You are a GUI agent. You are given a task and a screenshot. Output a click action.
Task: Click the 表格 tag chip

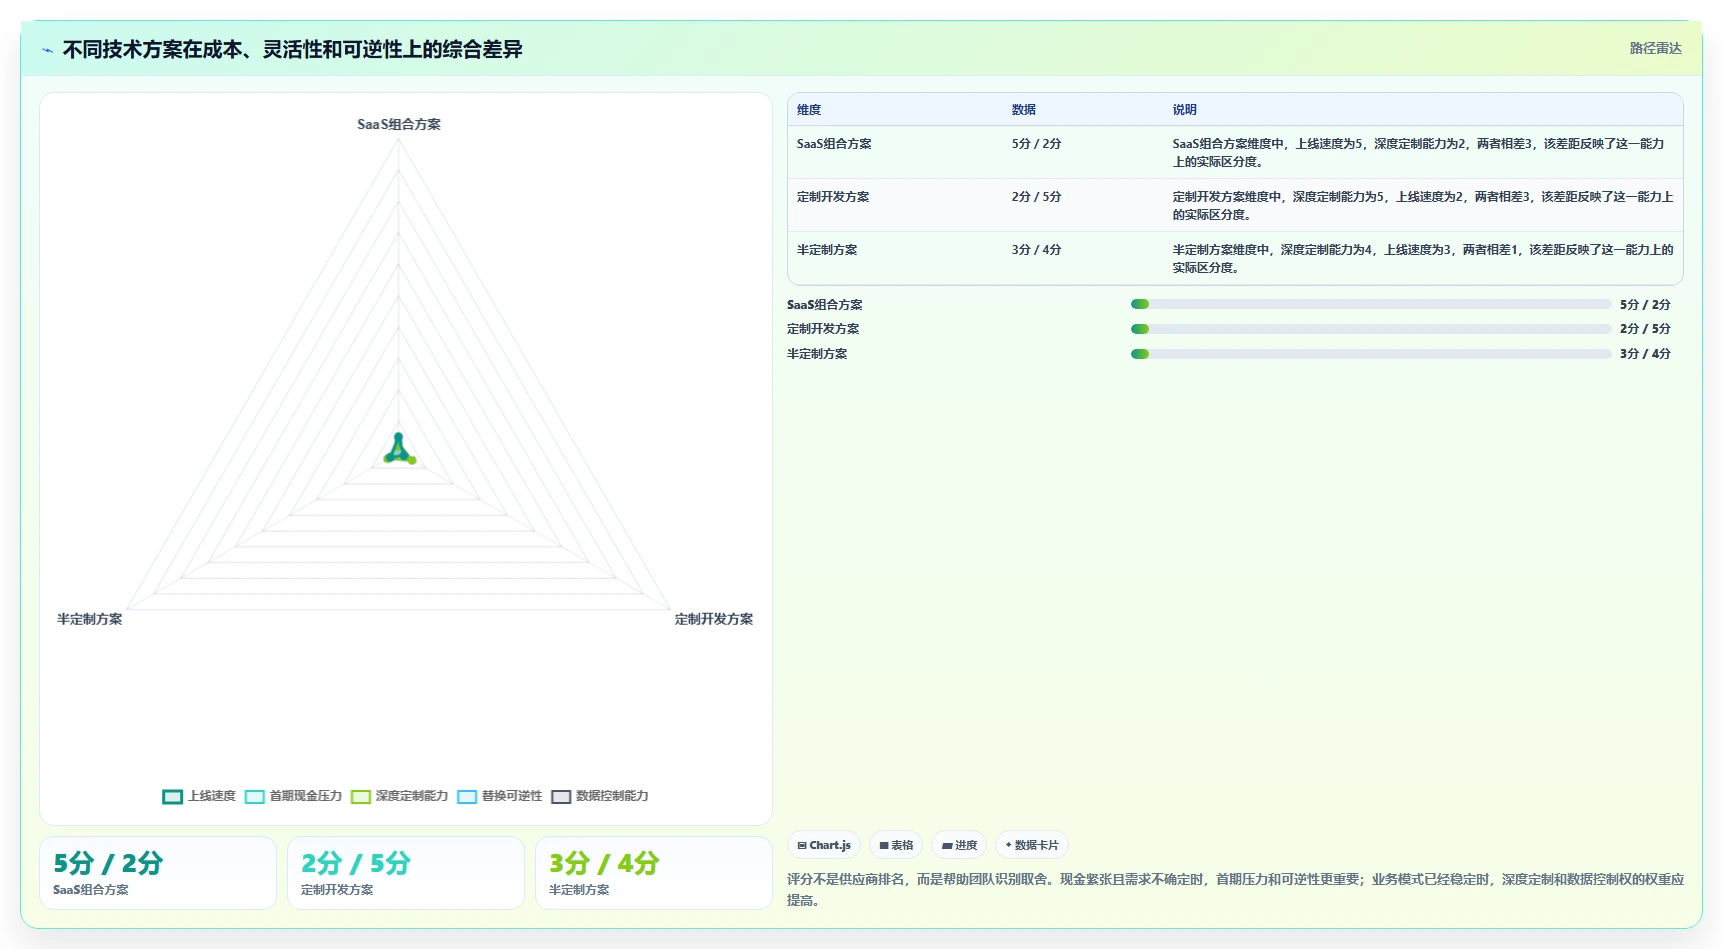[x=896, y=845]
